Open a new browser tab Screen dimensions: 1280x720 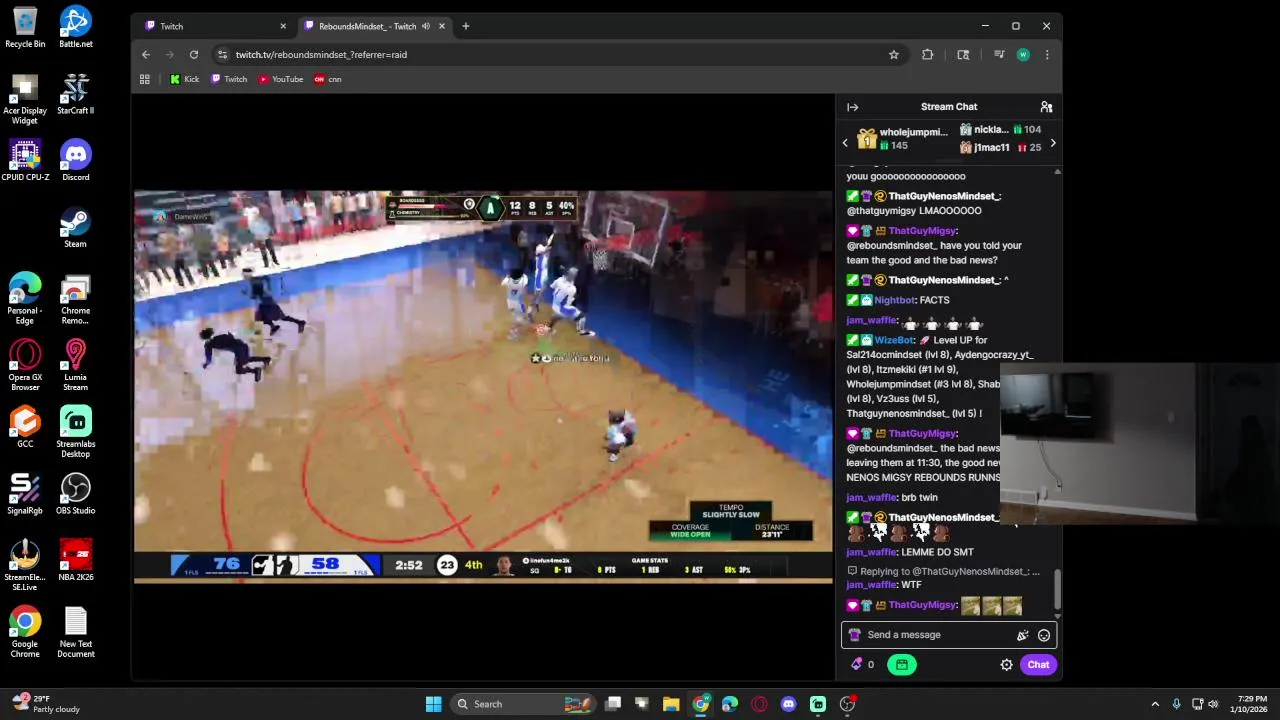[465, 26]
